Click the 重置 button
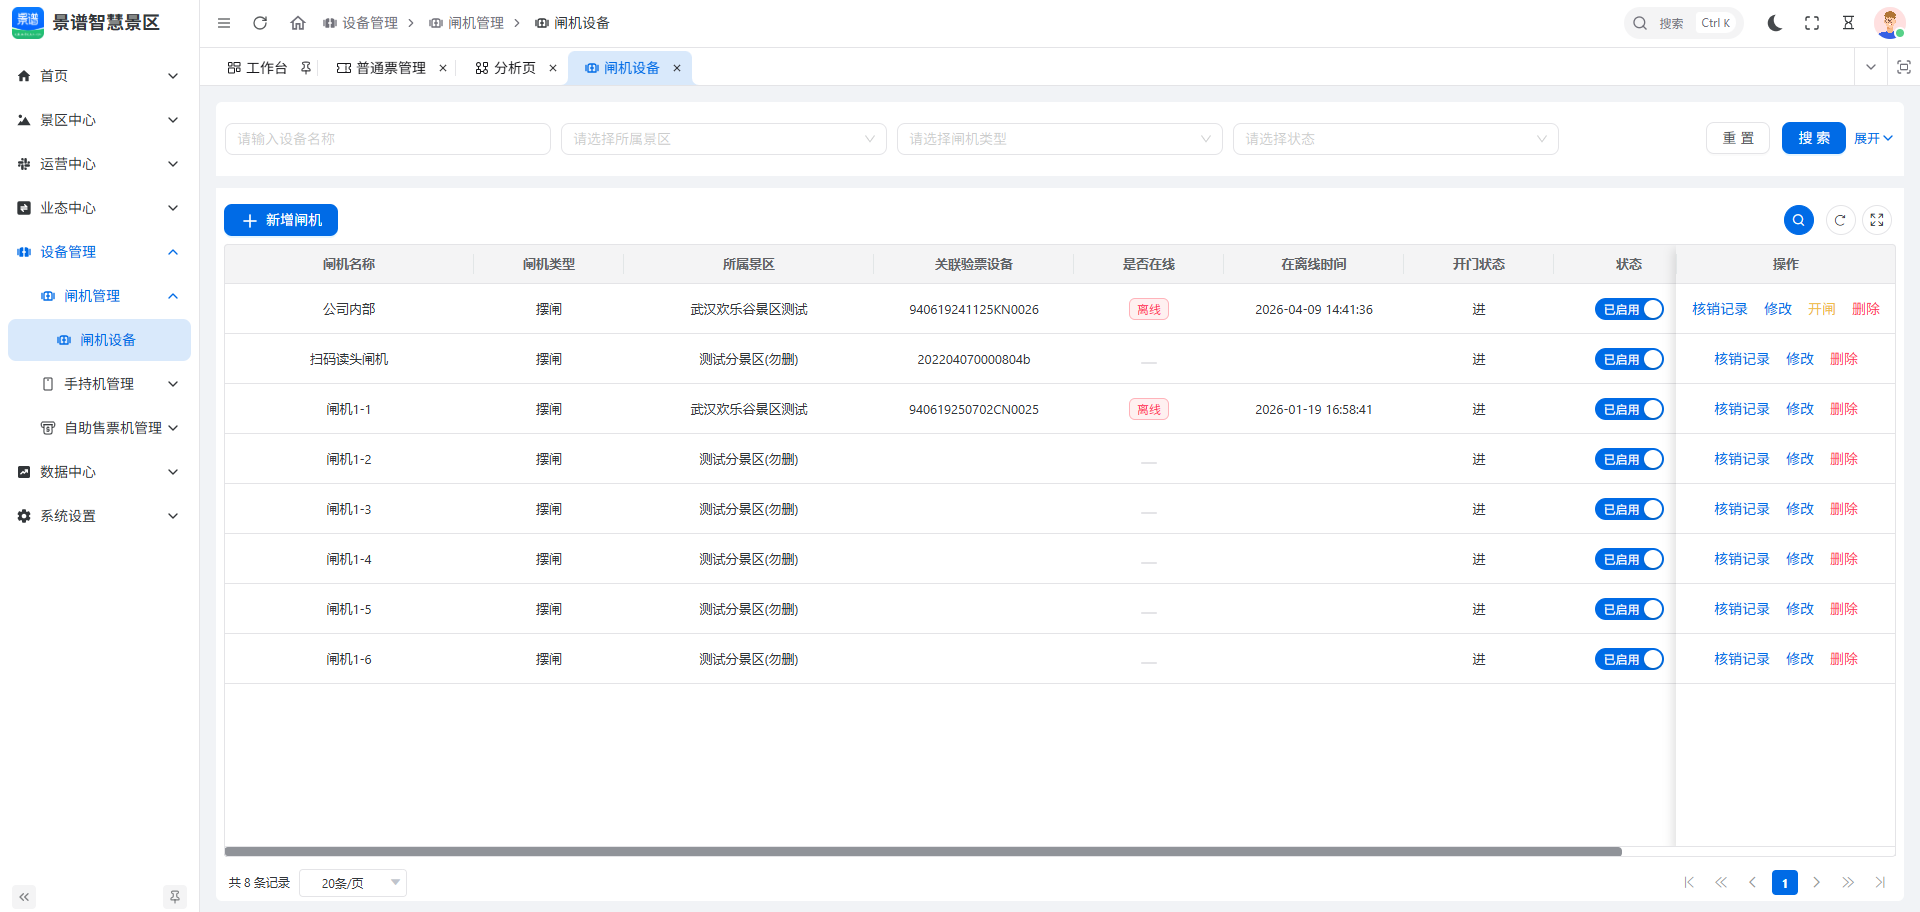 [1738, 138]
